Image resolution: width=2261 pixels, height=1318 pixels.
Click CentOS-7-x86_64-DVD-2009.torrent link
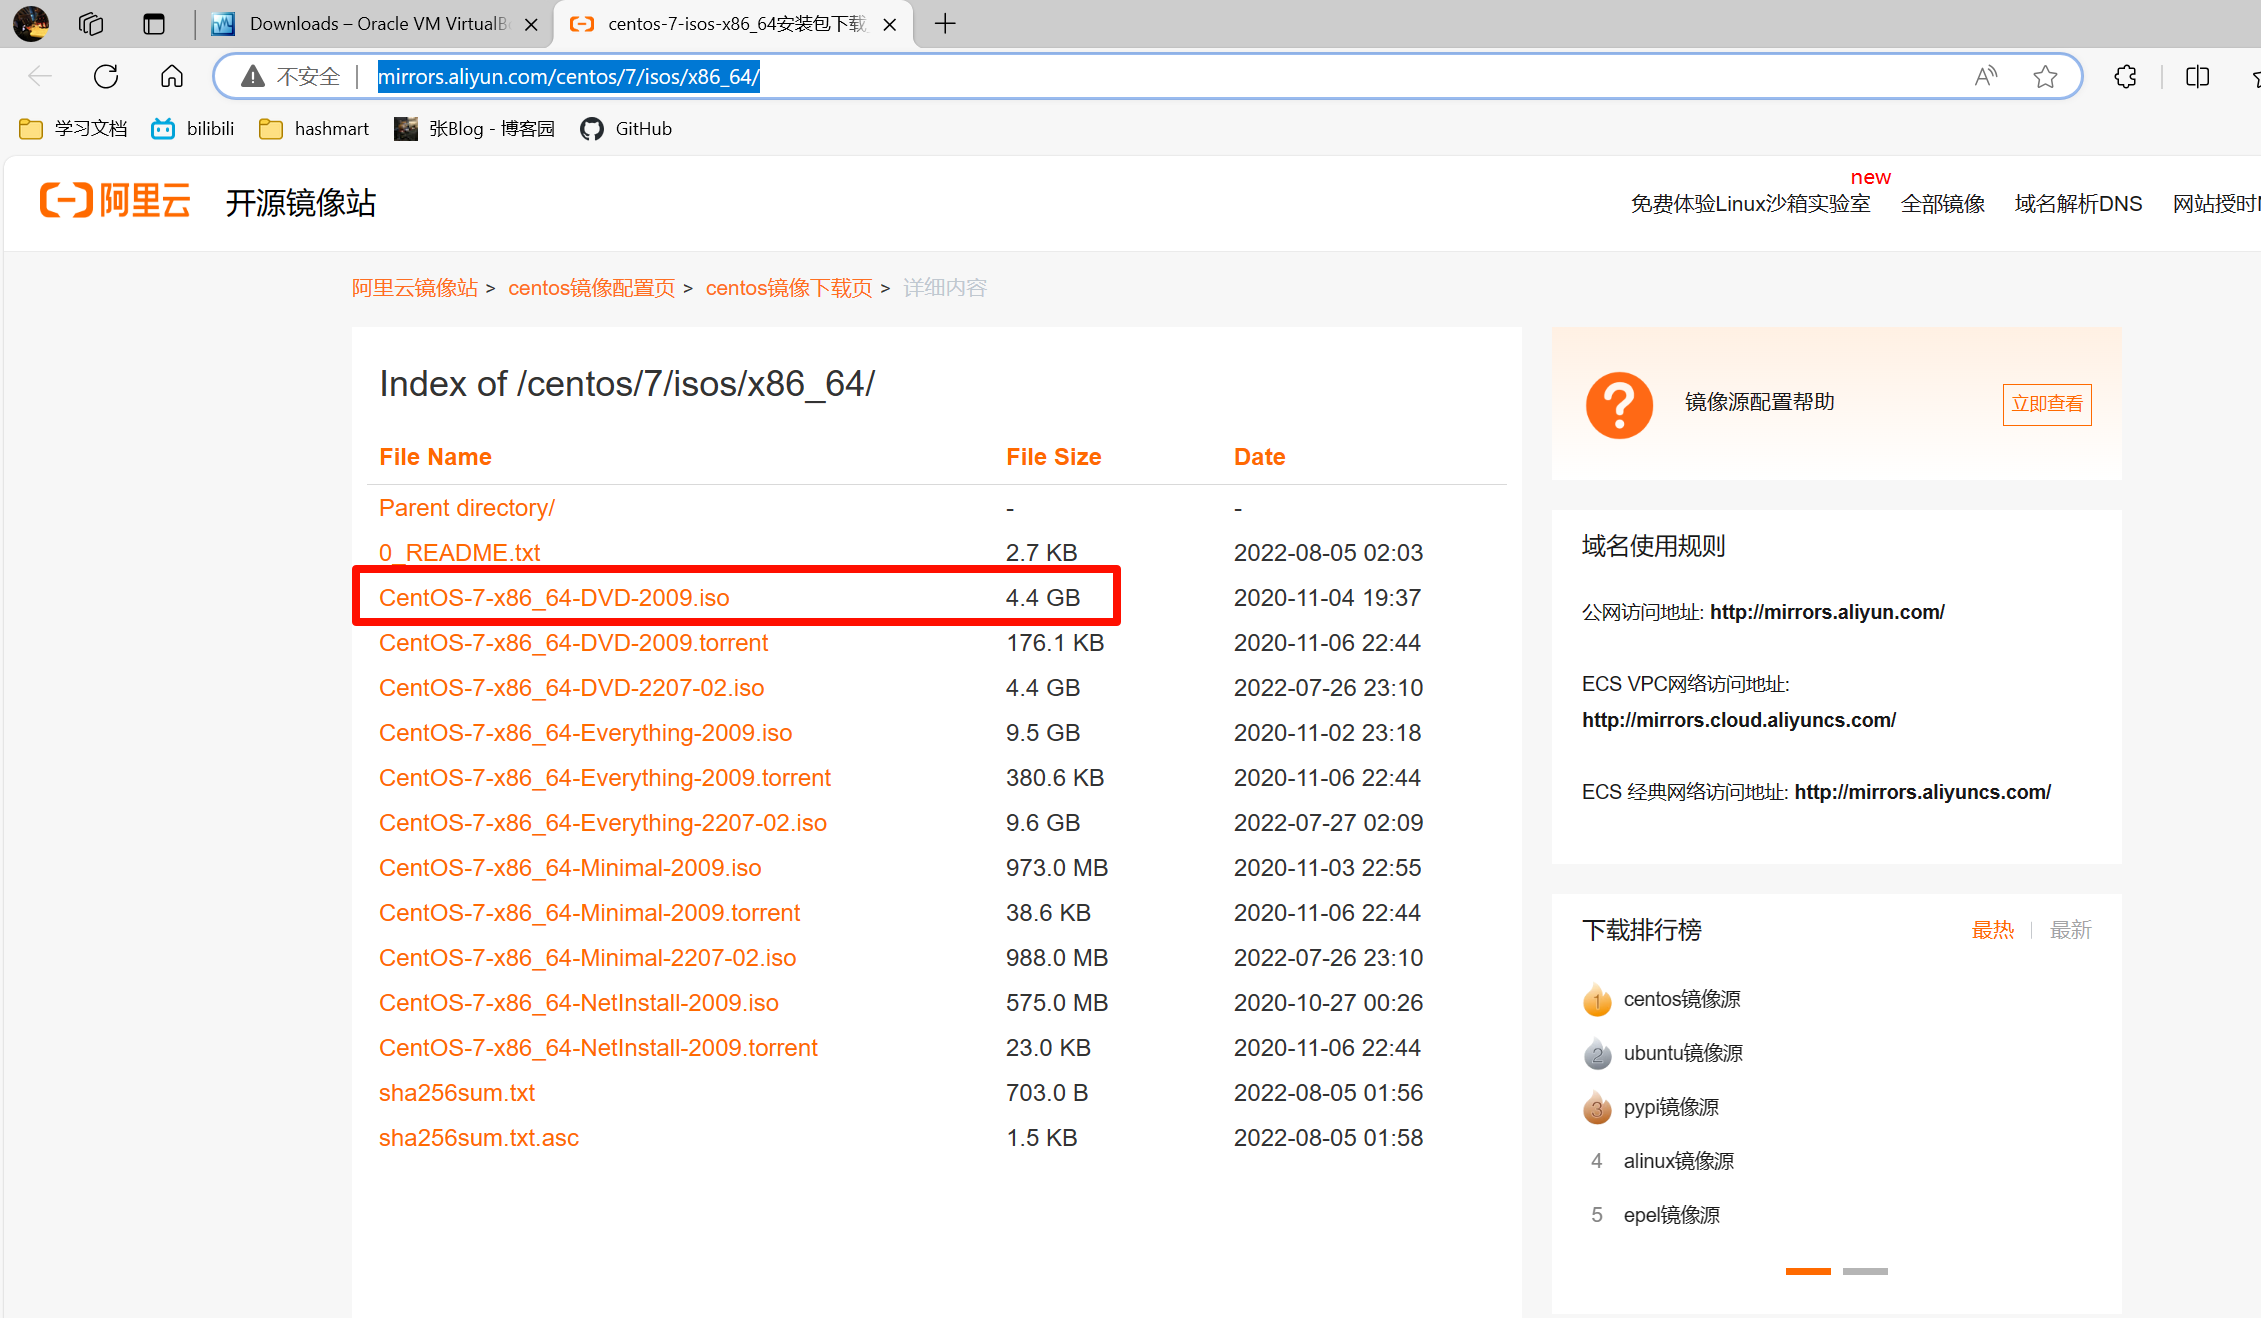coord(573,643)
